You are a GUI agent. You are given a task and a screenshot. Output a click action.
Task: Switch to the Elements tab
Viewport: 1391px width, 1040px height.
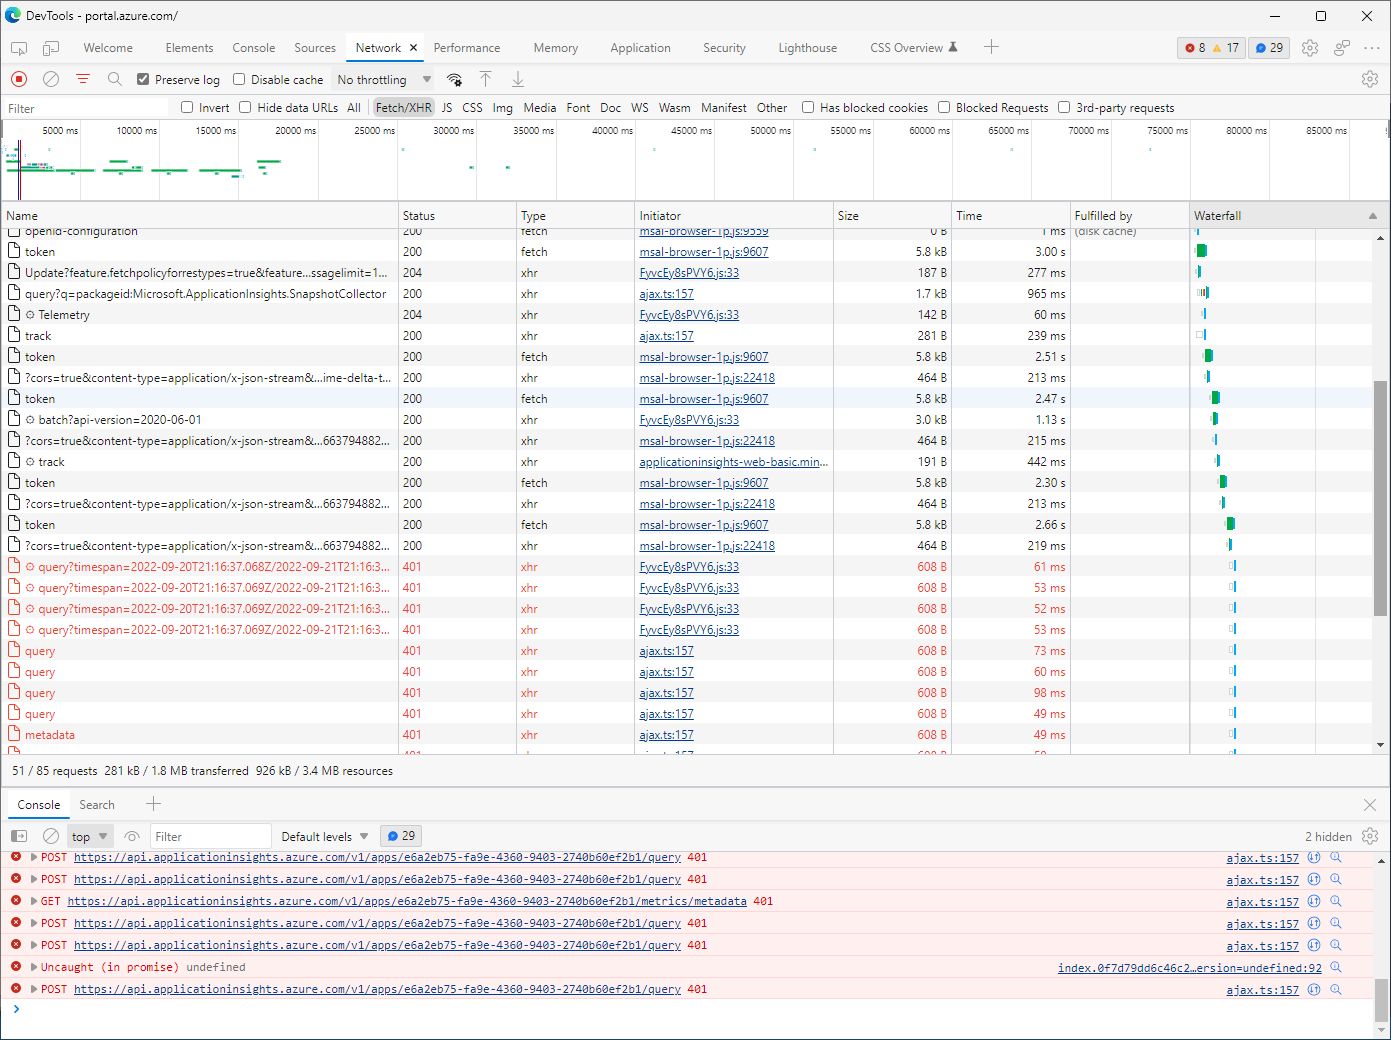[189, 48]
